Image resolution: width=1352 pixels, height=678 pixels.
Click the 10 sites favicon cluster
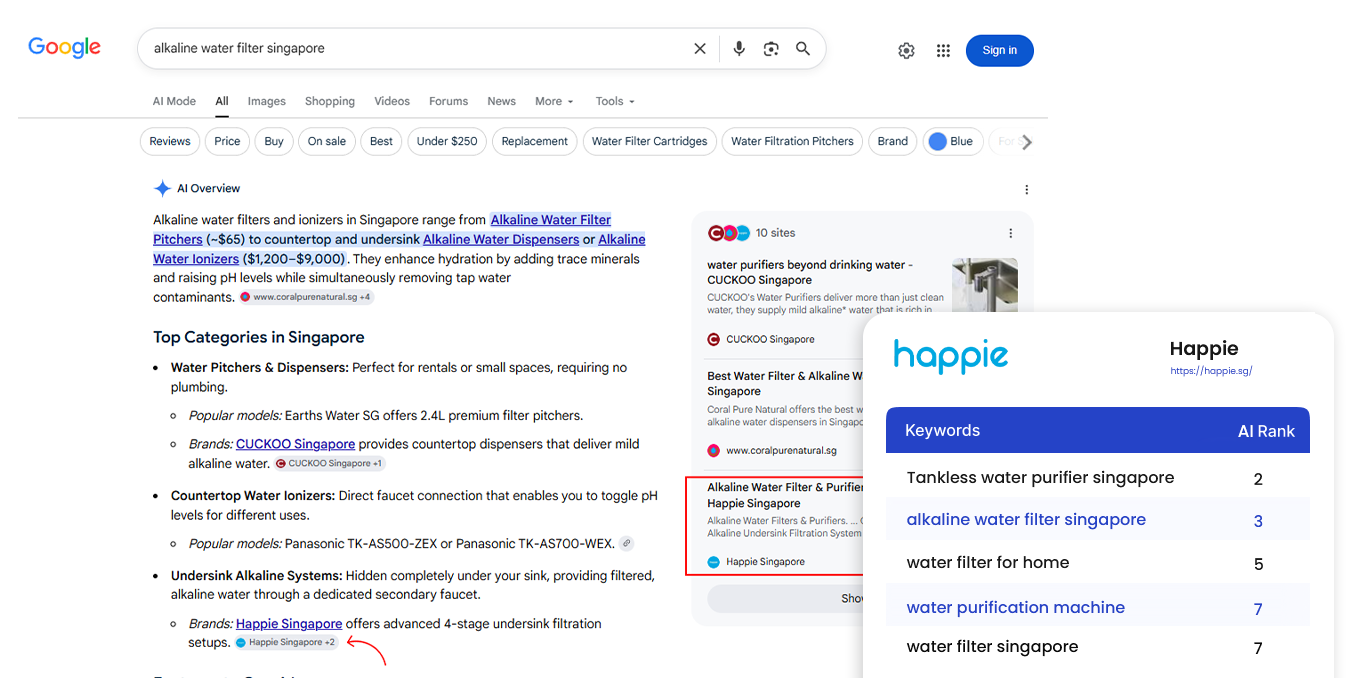729,233
